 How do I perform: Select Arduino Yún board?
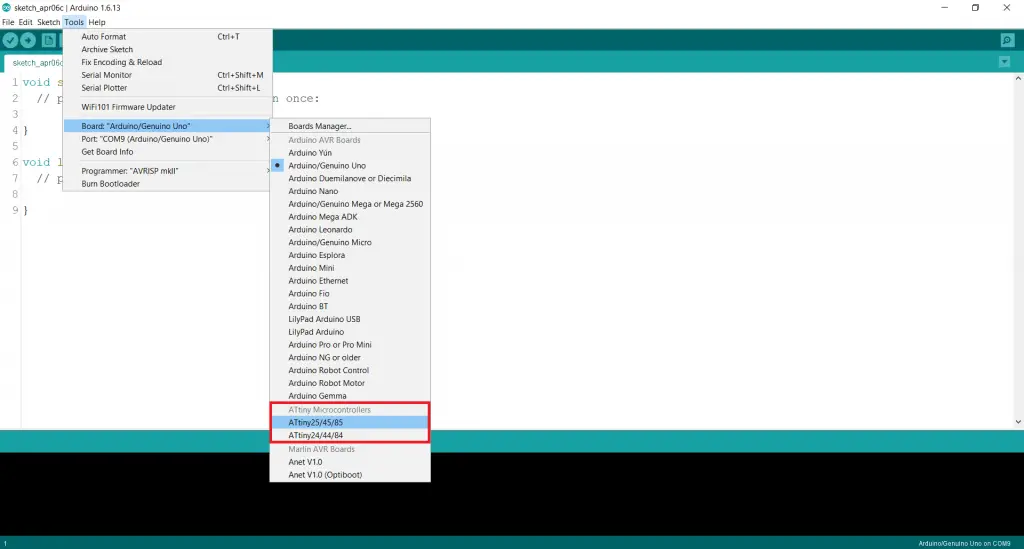coord(350,153)
